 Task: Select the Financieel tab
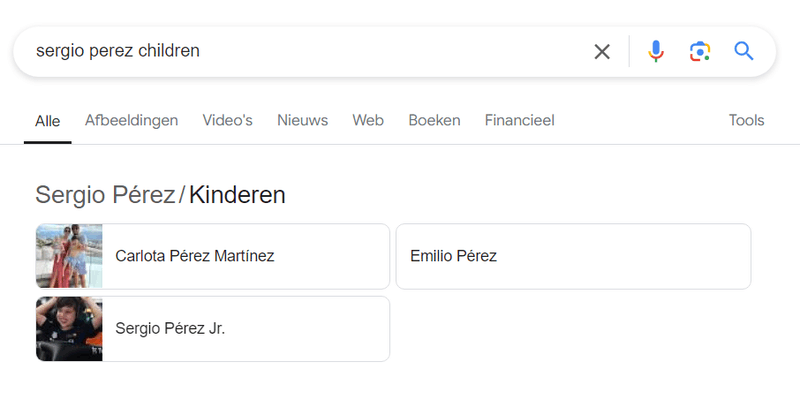click(519, 120)
